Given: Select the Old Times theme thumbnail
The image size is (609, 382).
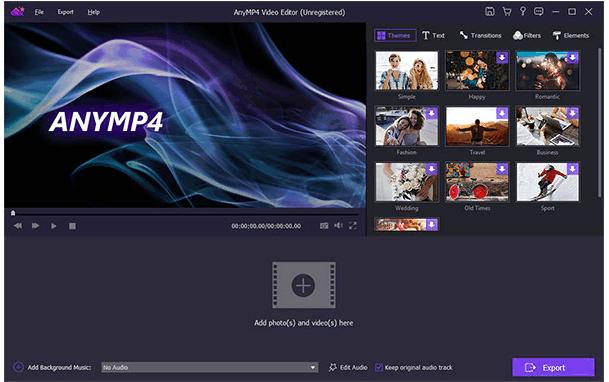Looking at the screenshot, I should (x=477, y=182).
